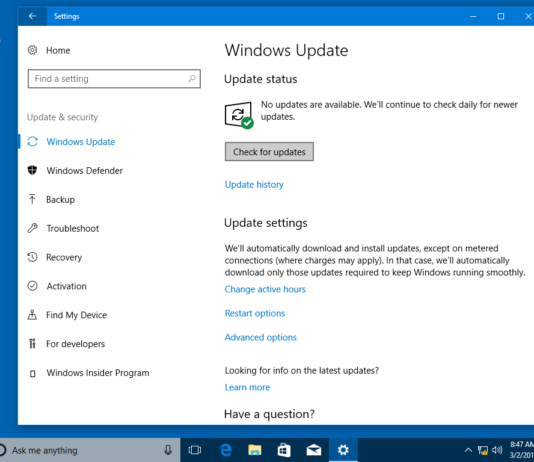Click the volume speaker icon in tray
The width and height of the screenshot is (534, 462).
pyautogui.click(x=497, y=450)
